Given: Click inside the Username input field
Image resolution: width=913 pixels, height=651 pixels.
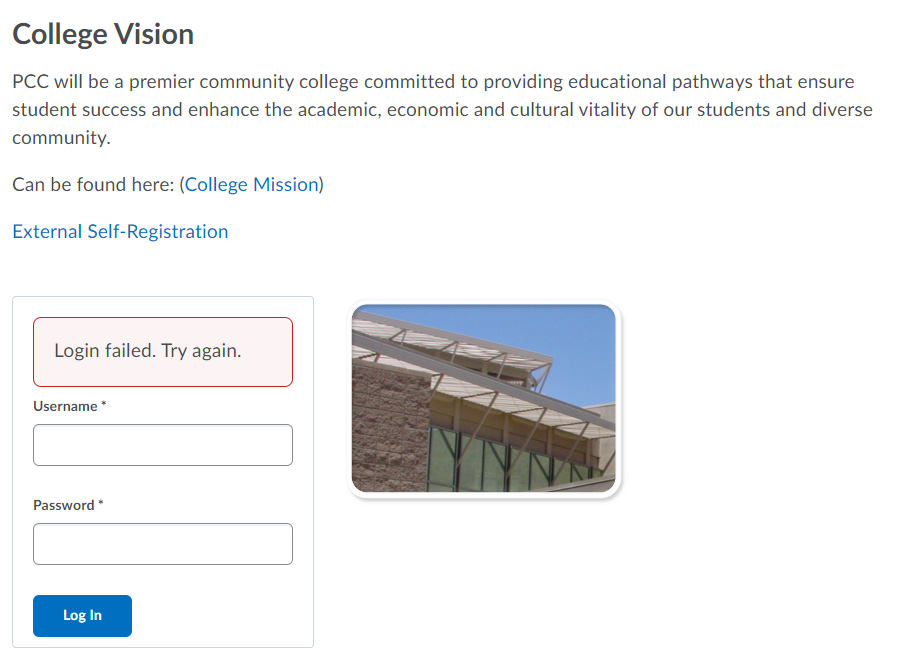Looking at the screenshot, I should [162, 444].
